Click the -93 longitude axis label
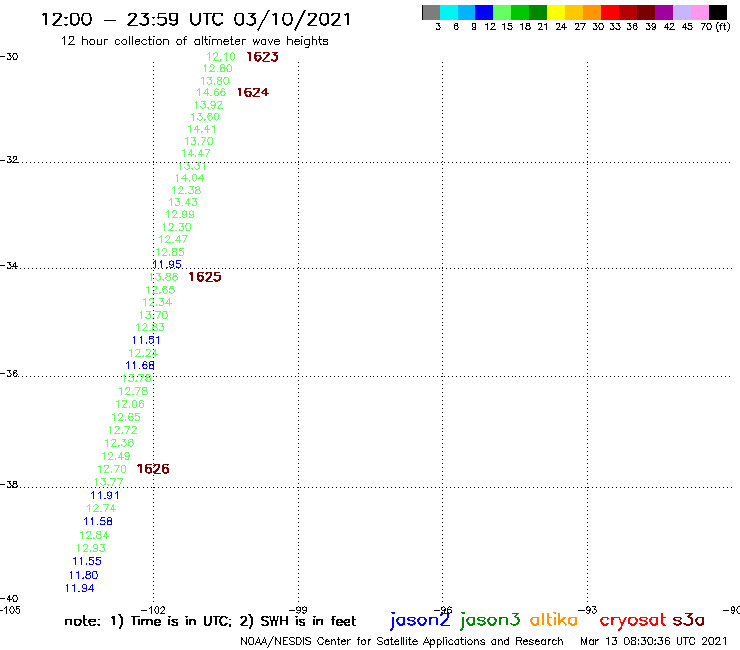 coord(588,610)
